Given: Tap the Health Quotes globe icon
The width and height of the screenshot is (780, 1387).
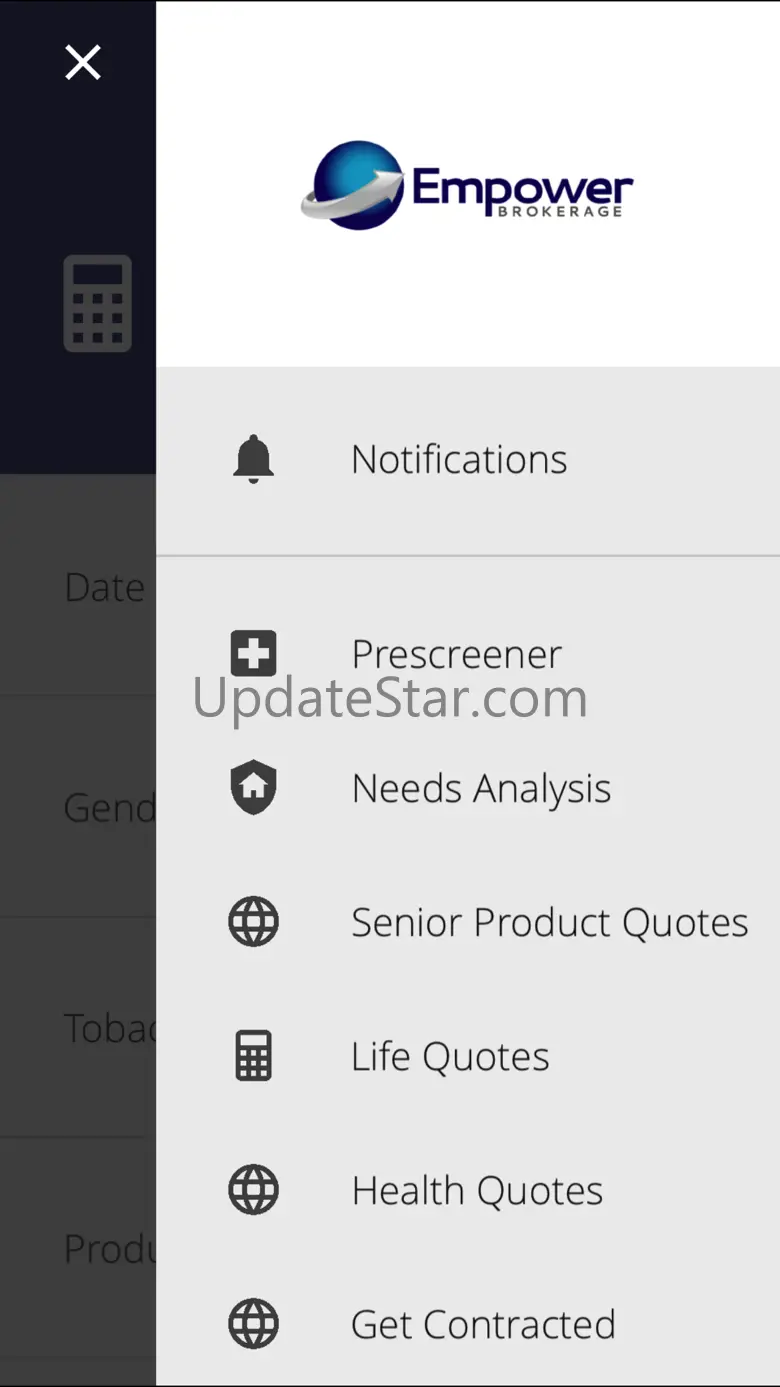Looking at the screenshot, I should (253, 1190).
